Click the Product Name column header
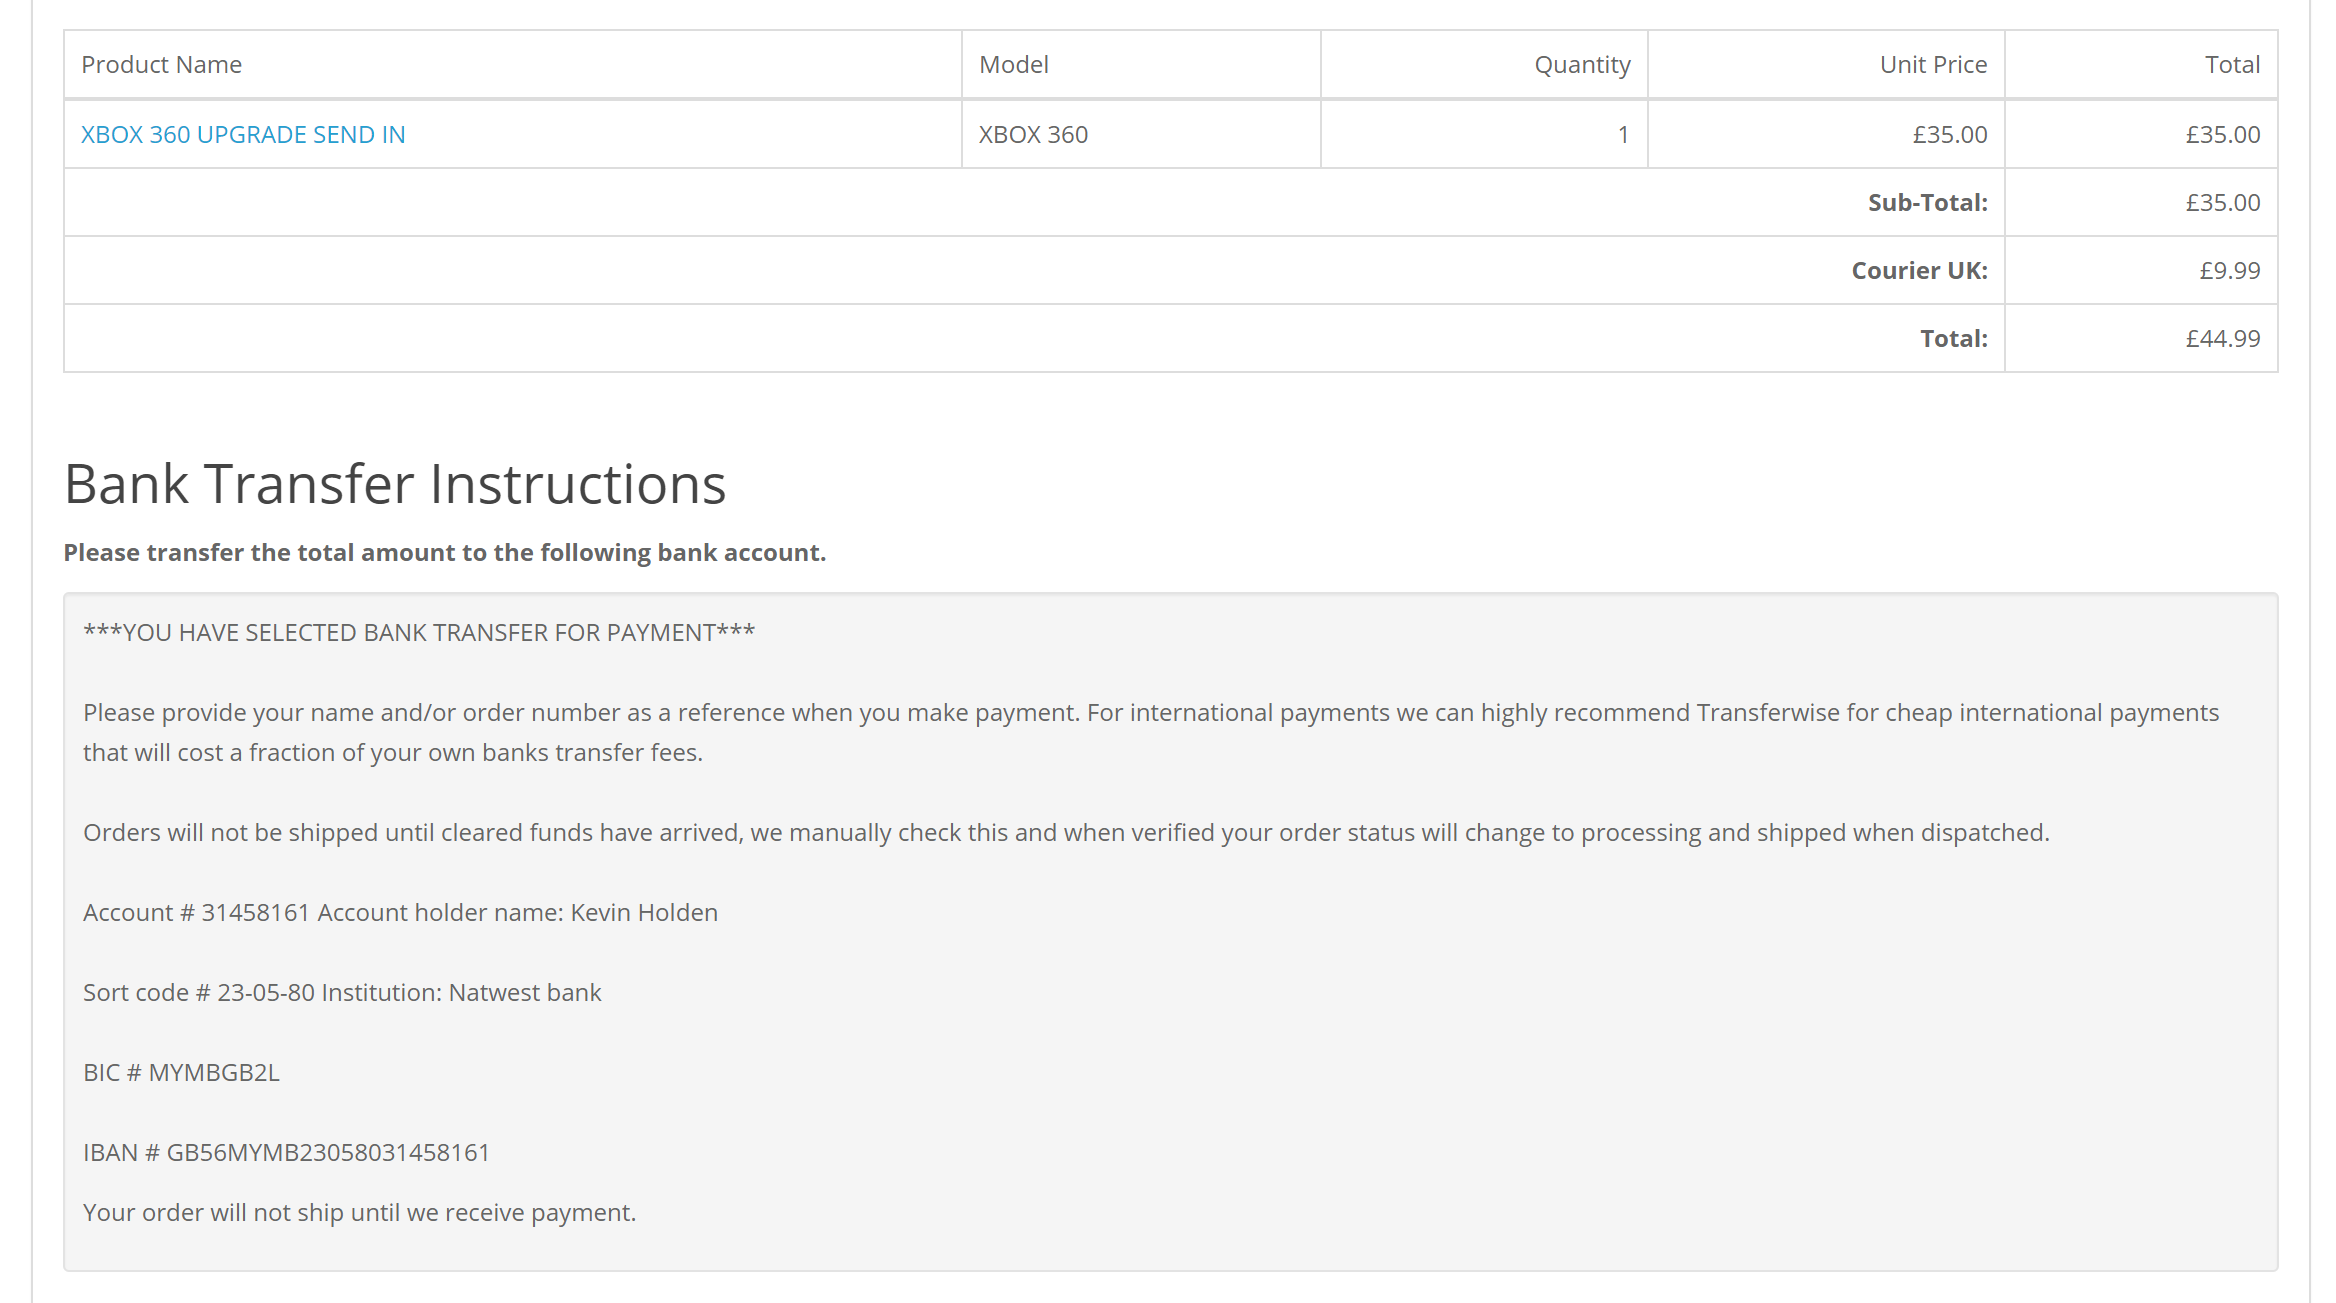This screenshot has height=1303, width=2336. pos(161,65)
